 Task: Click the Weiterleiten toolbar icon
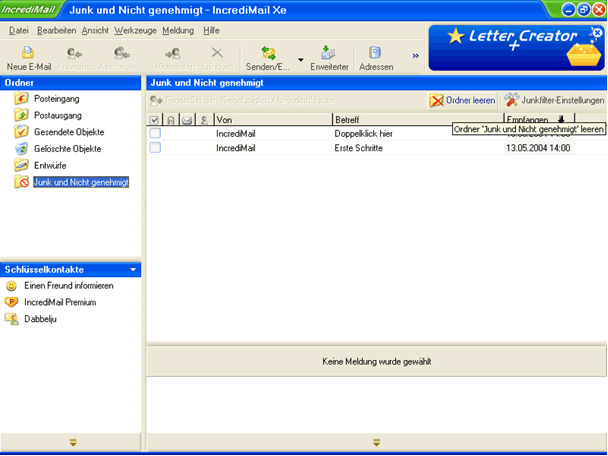173,53
